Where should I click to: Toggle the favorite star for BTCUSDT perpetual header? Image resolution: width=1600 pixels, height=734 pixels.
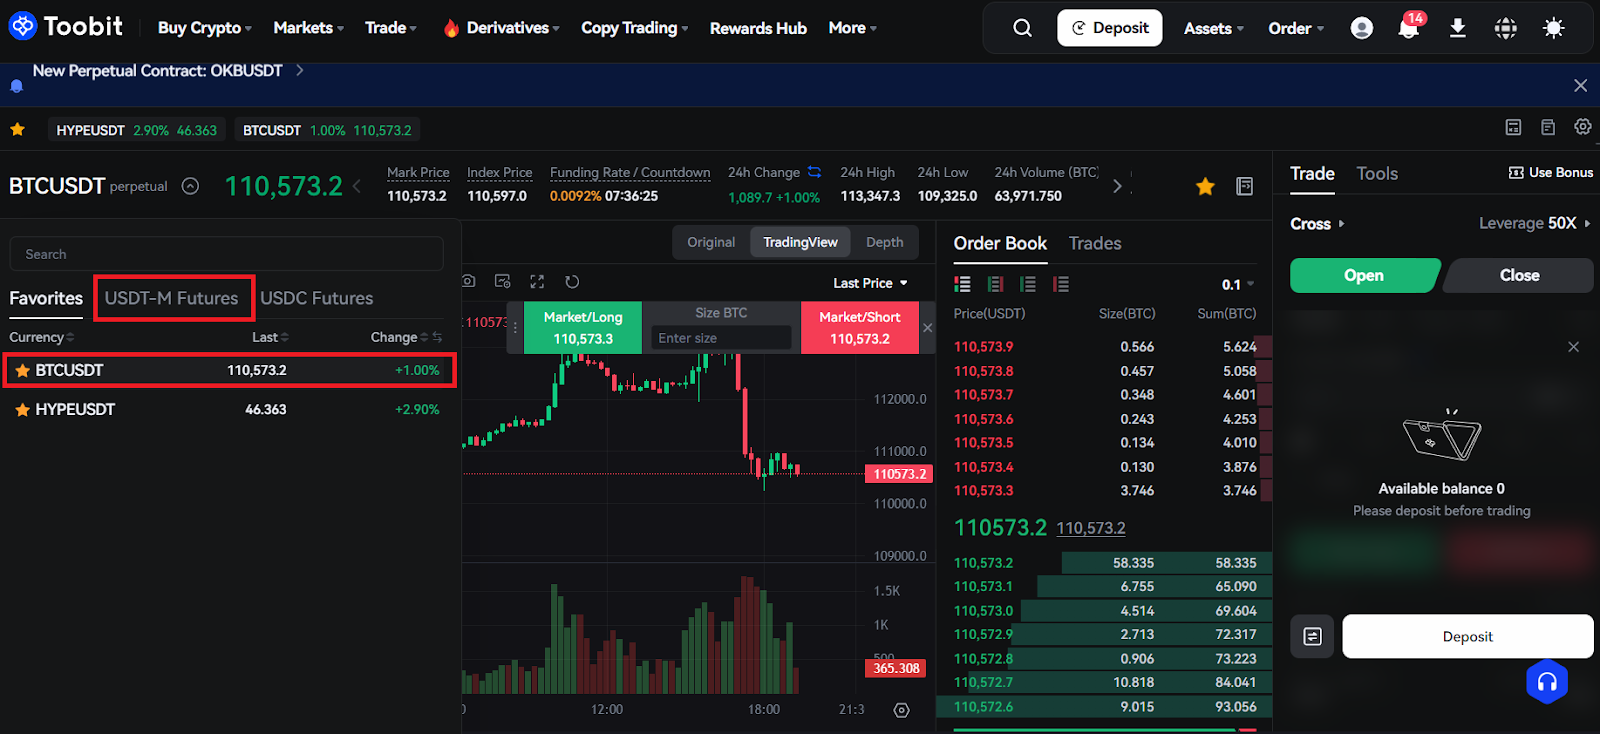[x=1205, y=186]
